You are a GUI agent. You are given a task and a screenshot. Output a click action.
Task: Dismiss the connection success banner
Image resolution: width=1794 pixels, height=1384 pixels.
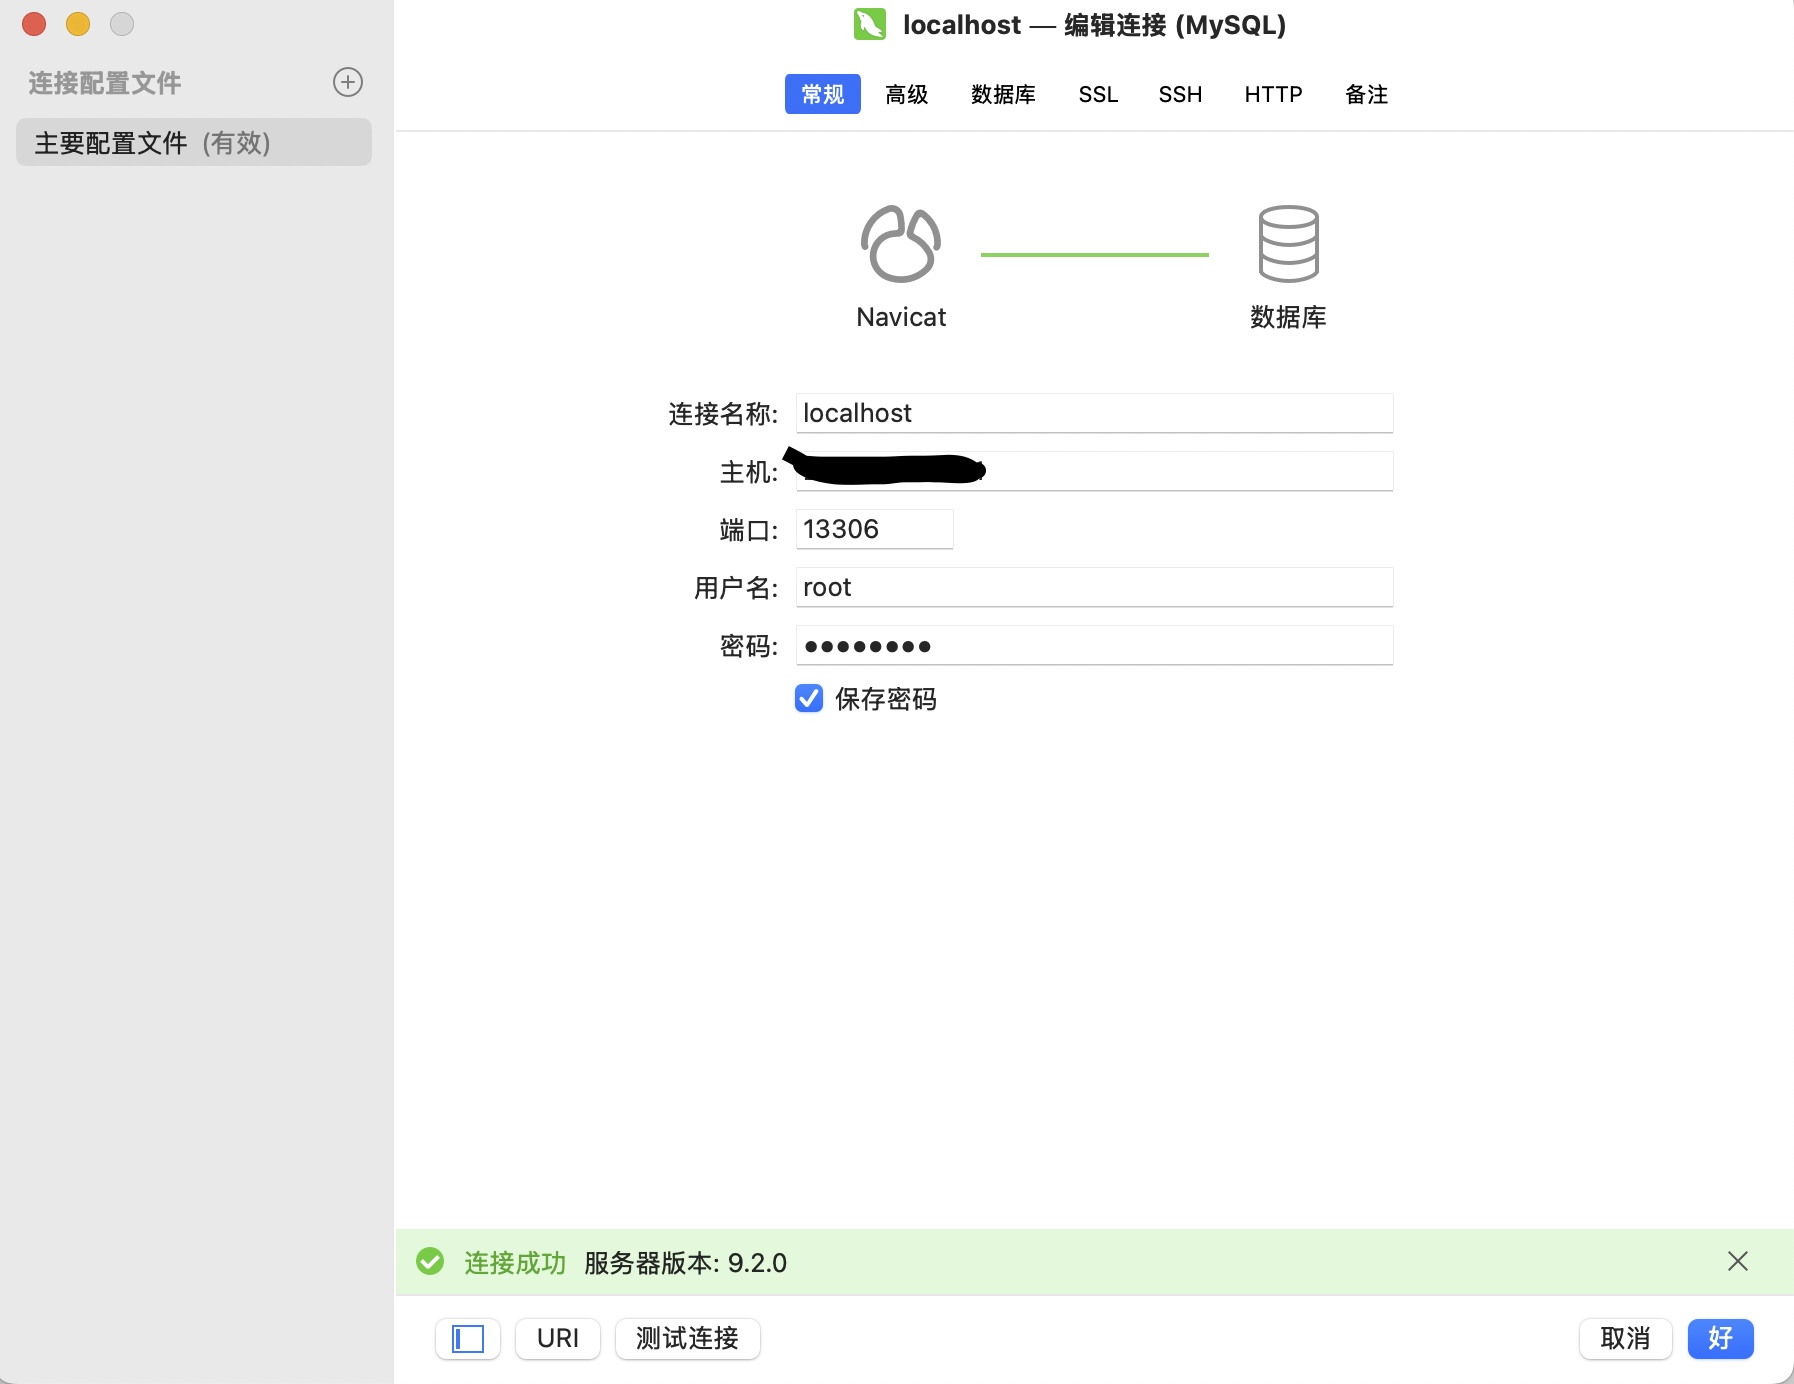tap(1738, 1261)
